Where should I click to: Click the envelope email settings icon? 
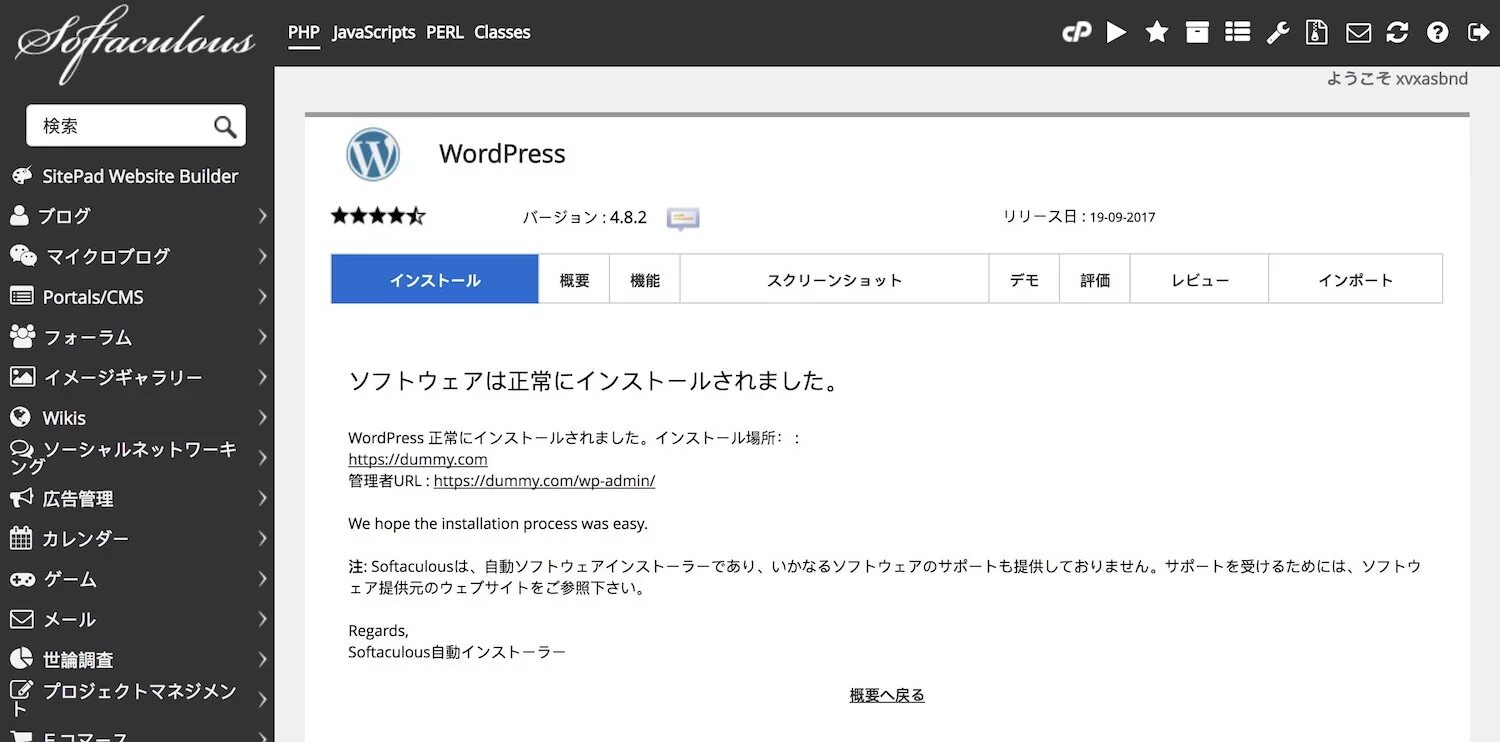point(1358,33)
